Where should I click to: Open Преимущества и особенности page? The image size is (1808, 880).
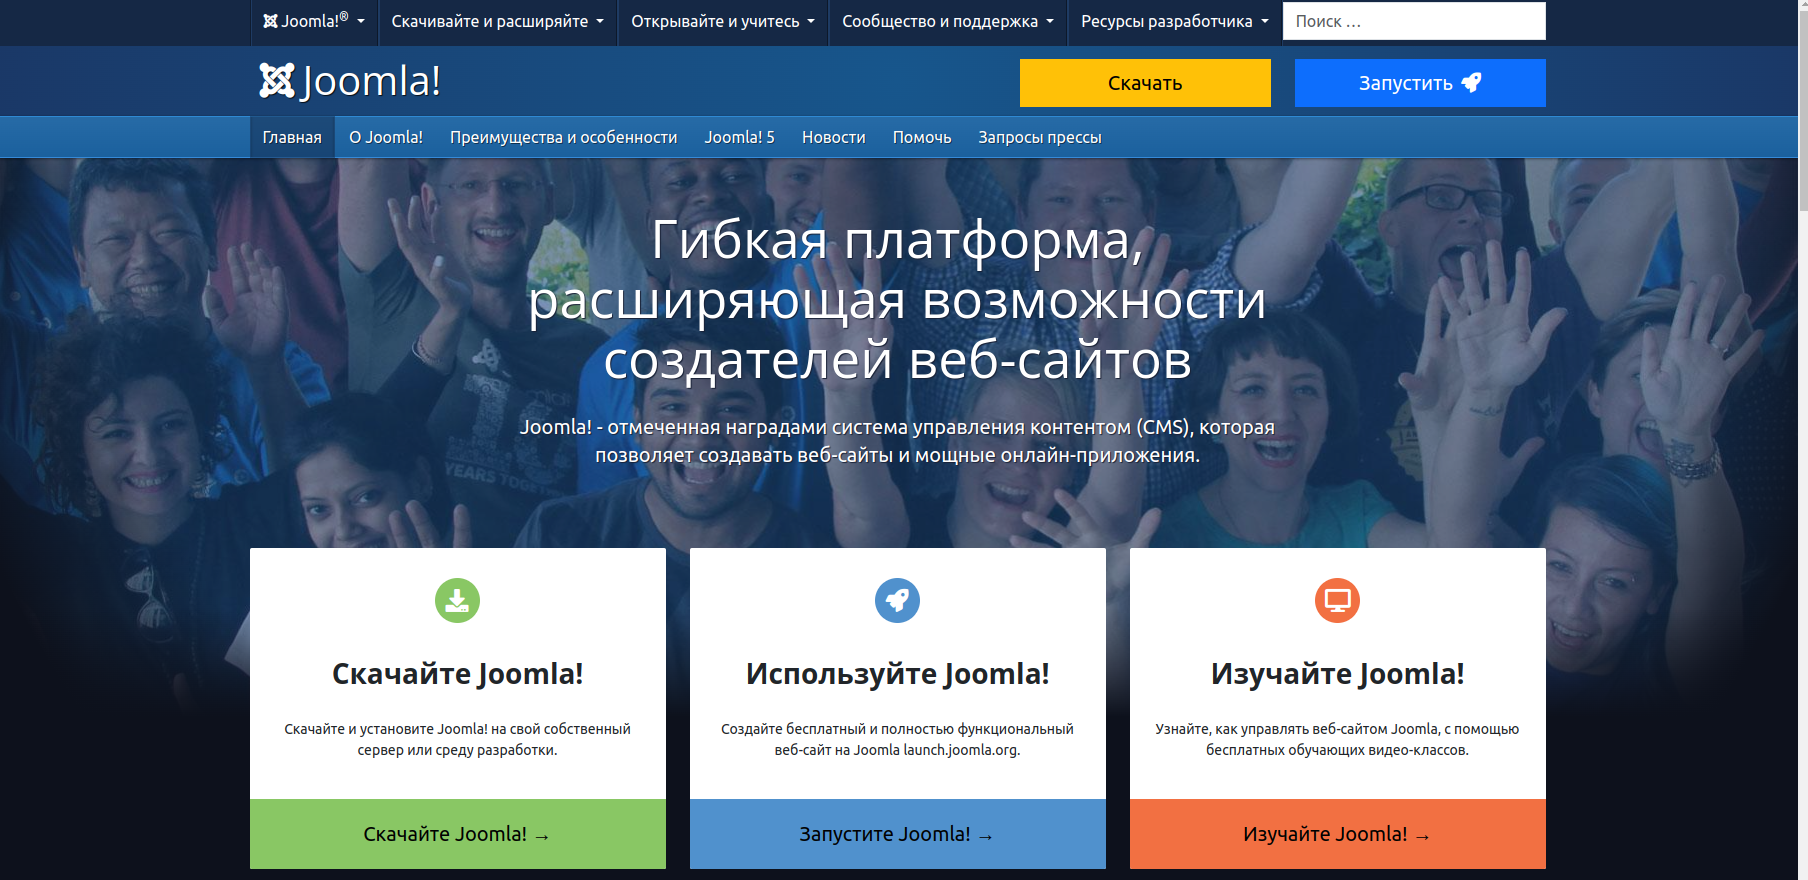pos(564,137)
